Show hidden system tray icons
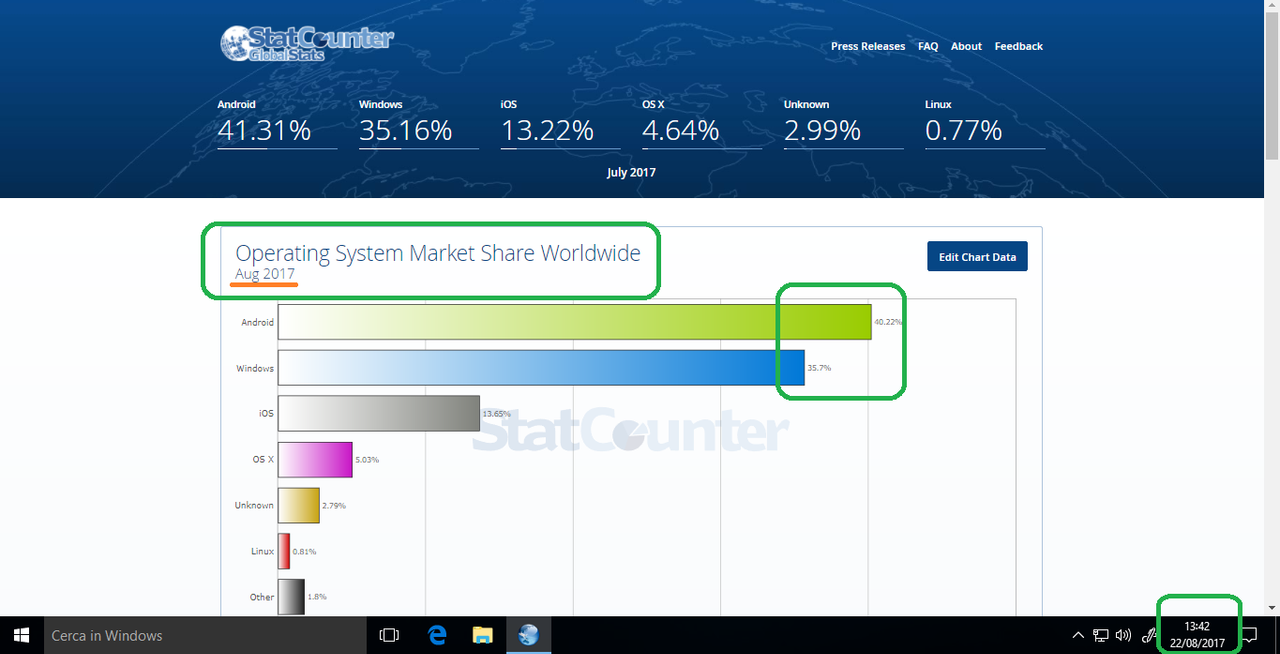The image size is (1280, 654). click(1078, 635)
